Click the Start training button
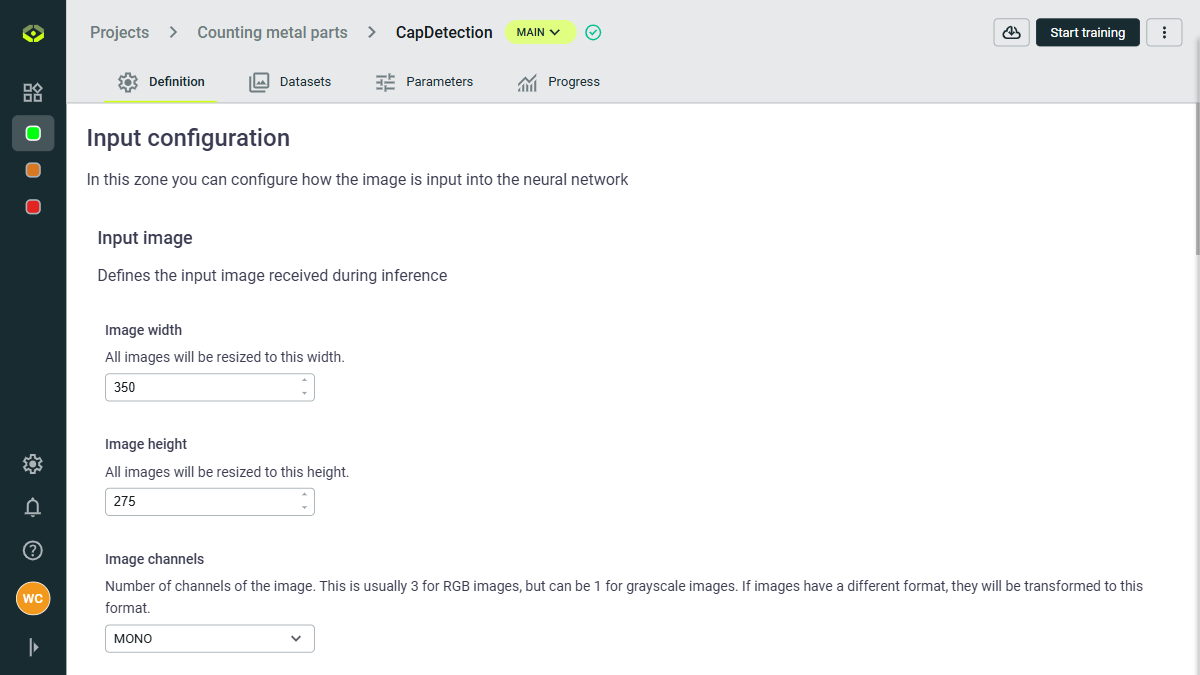This screenshot has height=675, width=1200. (x=1087, y=33)
